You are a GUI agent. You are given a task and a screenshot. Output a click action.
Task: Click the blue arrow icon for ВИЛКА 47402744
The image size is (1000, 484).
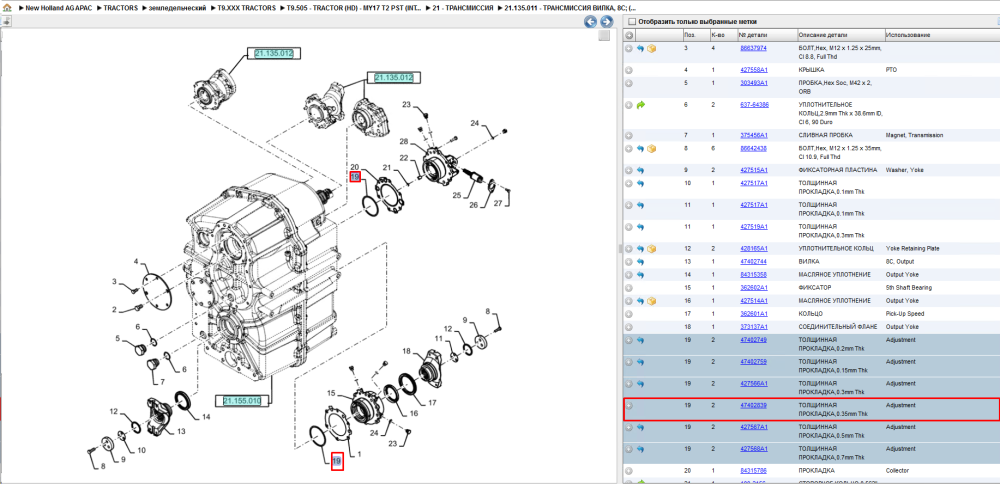tap(640, 261)
